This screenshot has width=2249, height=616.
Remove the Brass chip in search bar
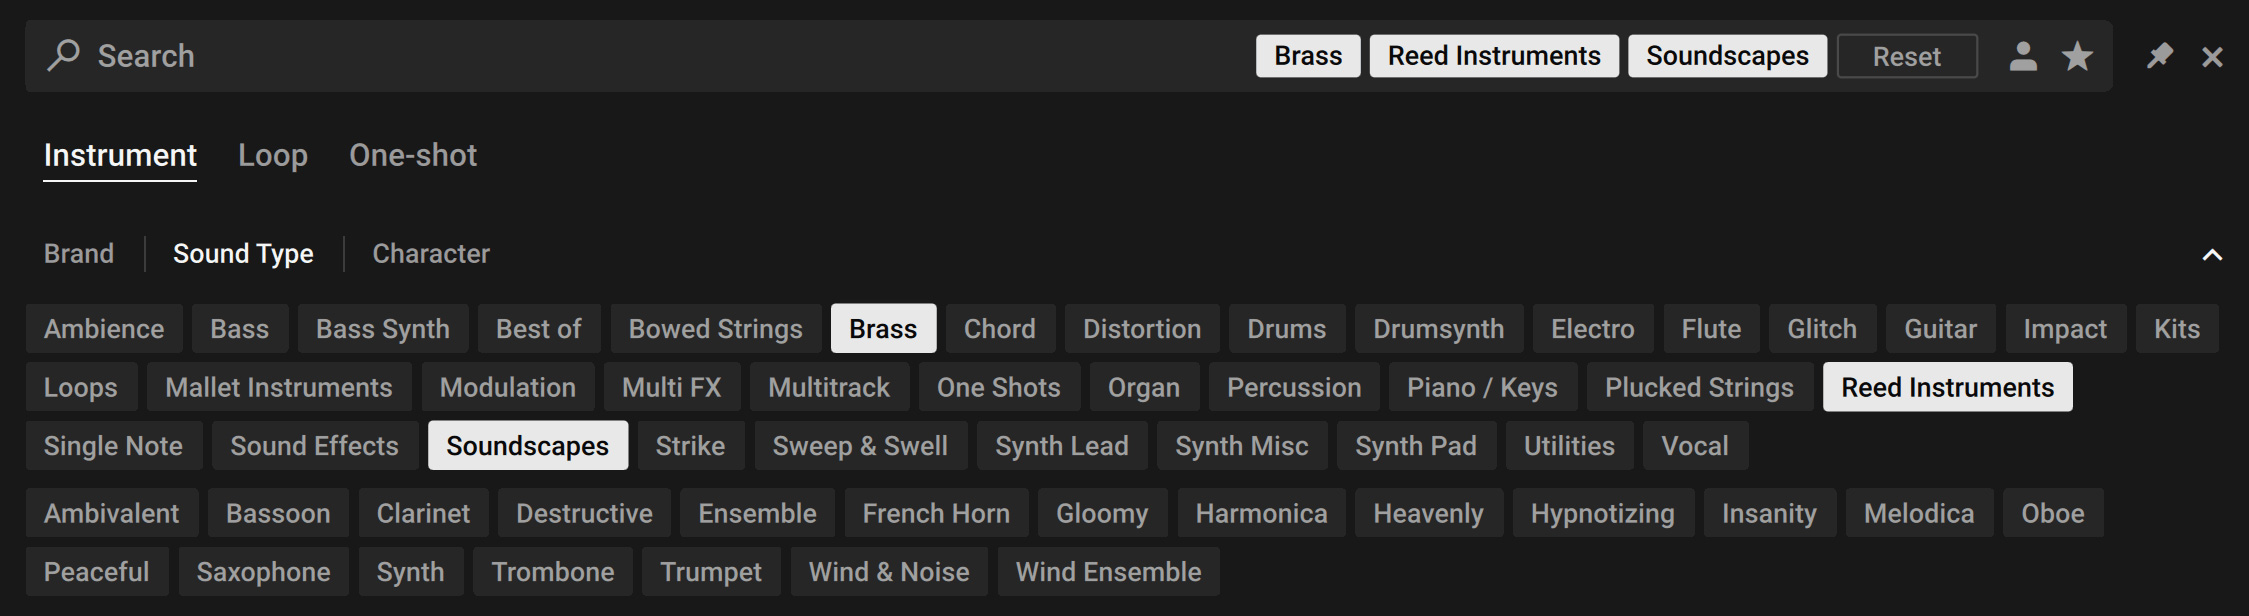(1307, 56)
